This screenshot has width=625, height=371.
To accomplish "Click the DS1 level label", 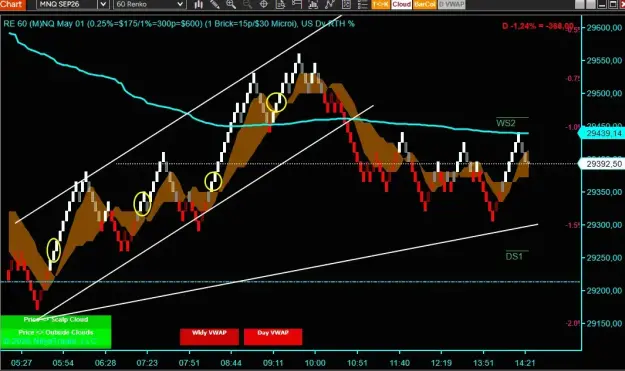I will click(514, 257).
